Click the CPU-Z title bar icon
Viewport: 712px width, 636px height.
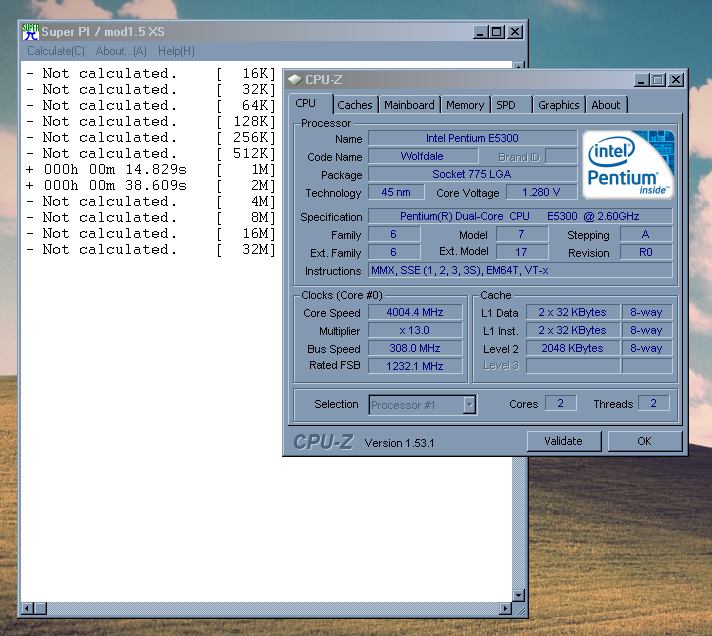click(x=295, y=80)
